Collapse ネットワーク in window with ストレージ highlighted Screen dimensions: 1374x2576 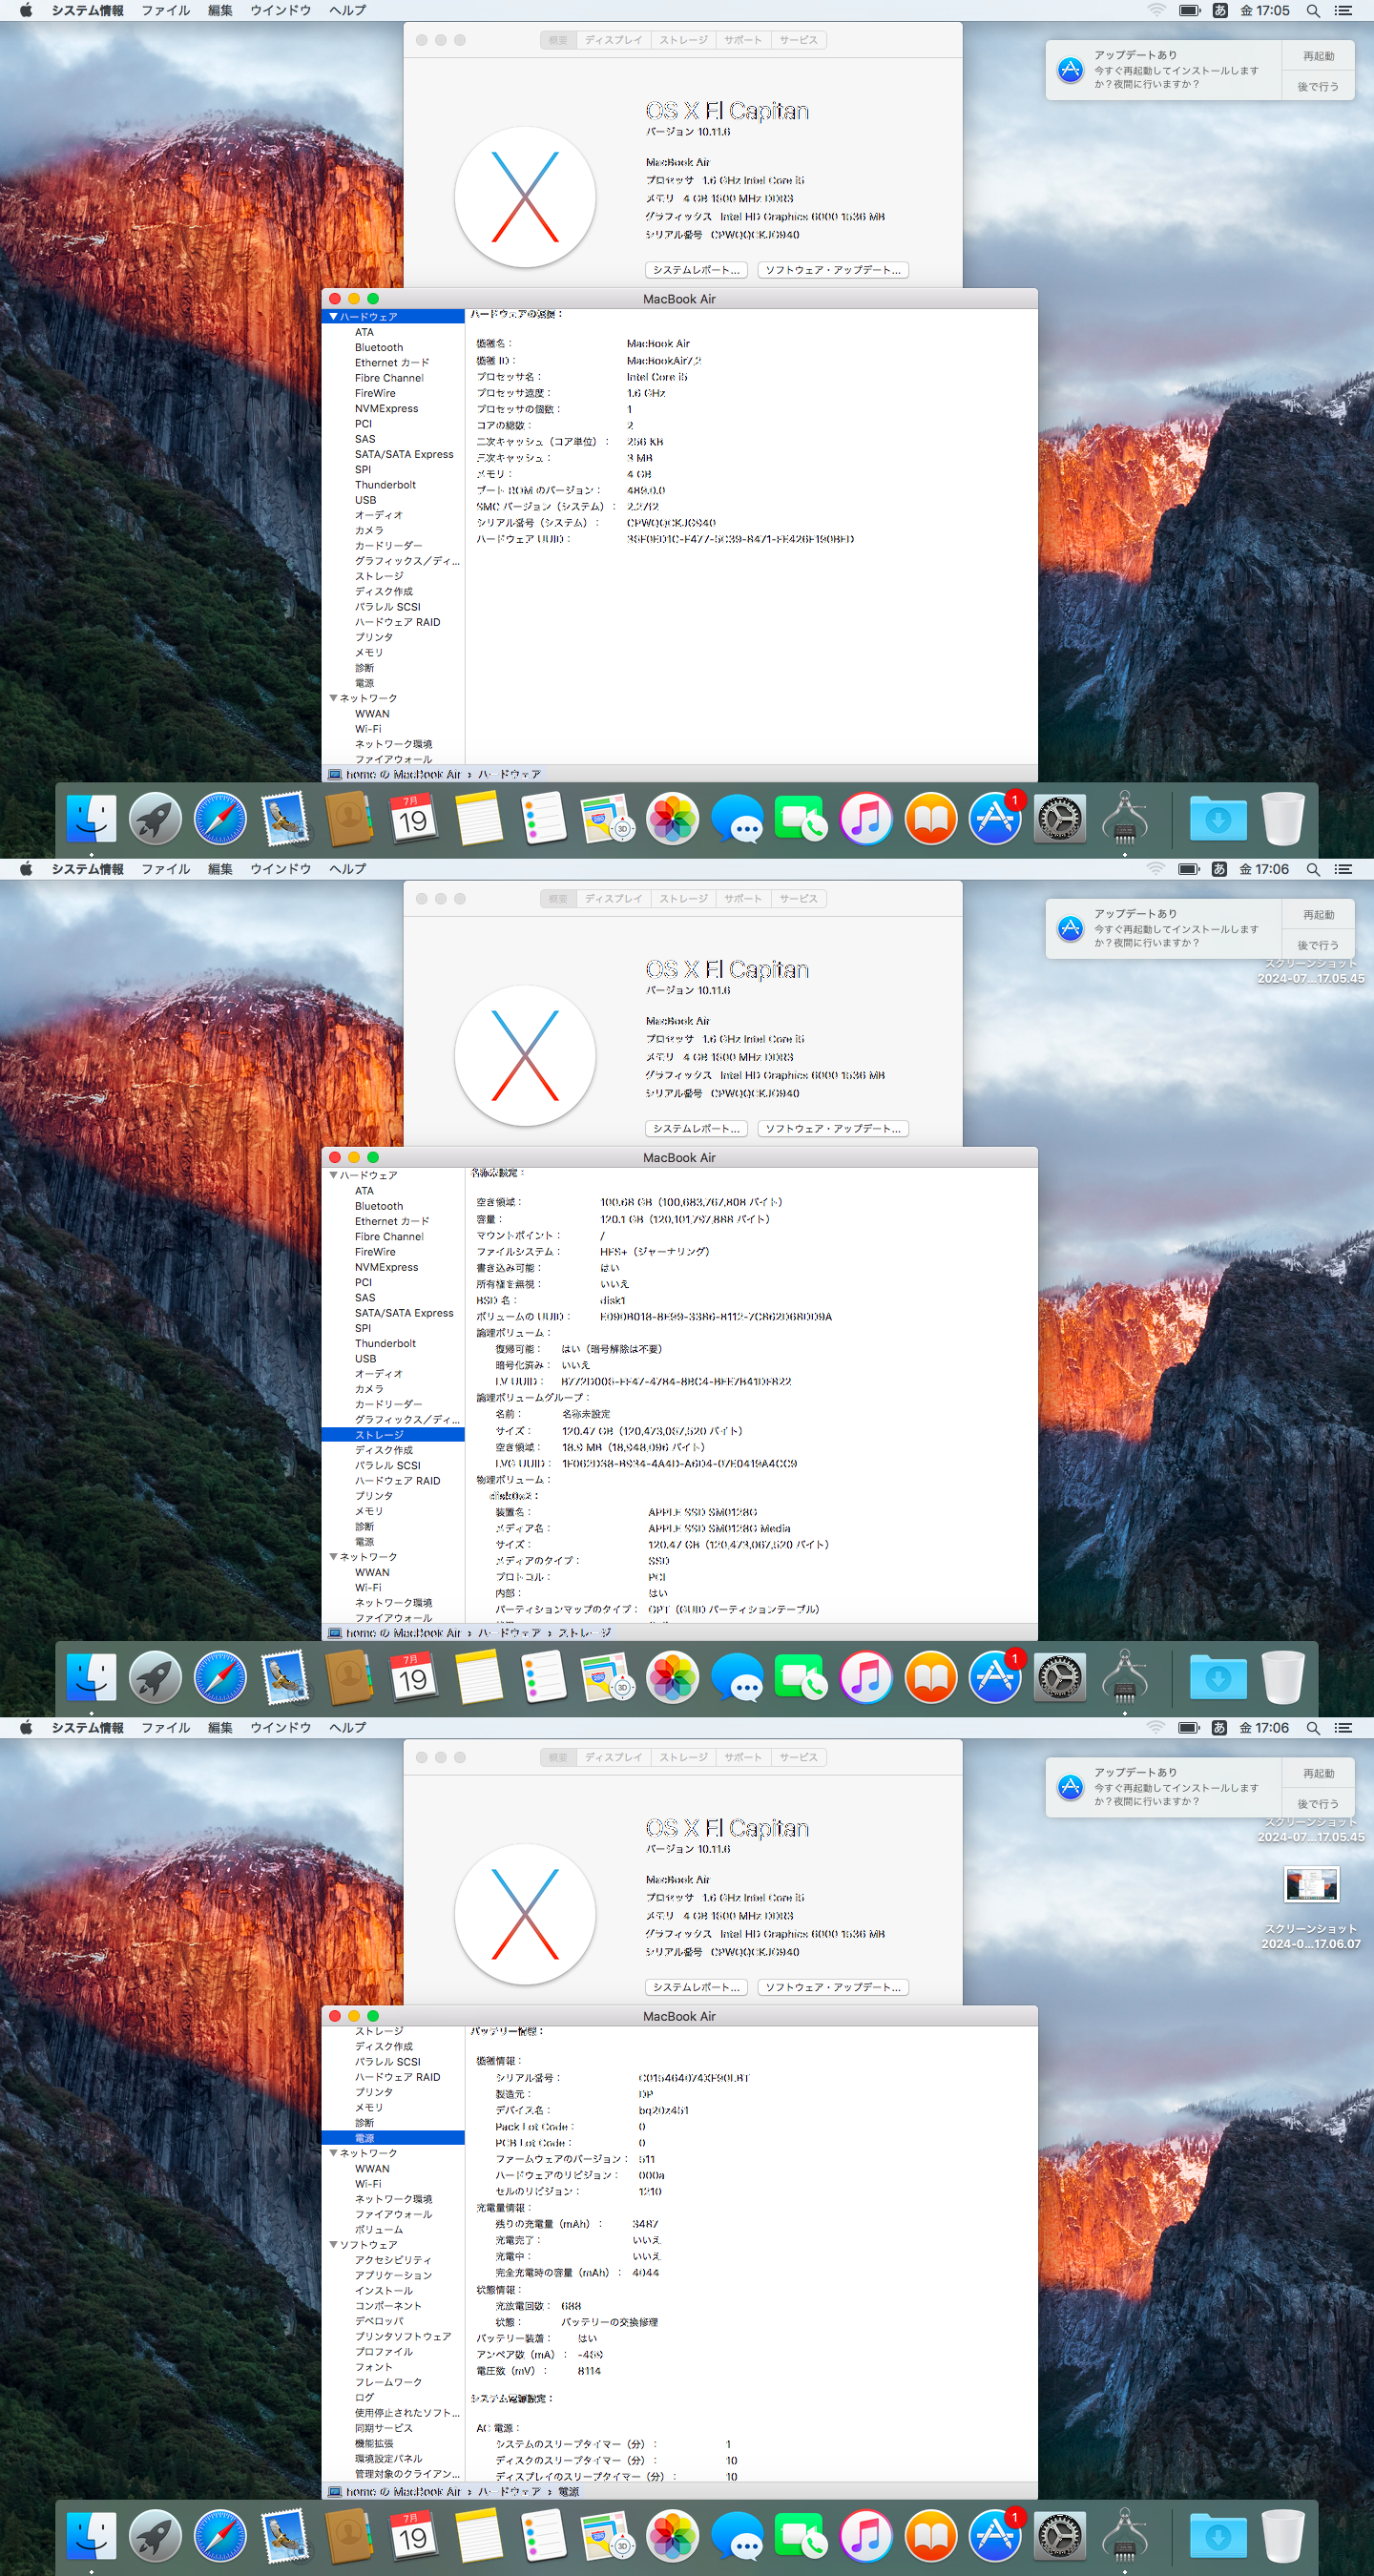point(333,1556)
